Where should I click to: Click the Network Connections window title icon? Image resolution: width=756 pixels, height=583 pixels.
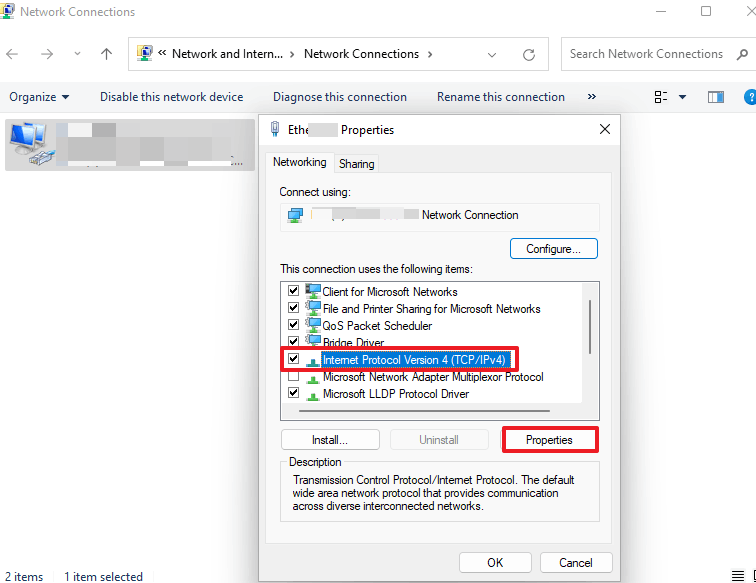[x=7, y=11]
